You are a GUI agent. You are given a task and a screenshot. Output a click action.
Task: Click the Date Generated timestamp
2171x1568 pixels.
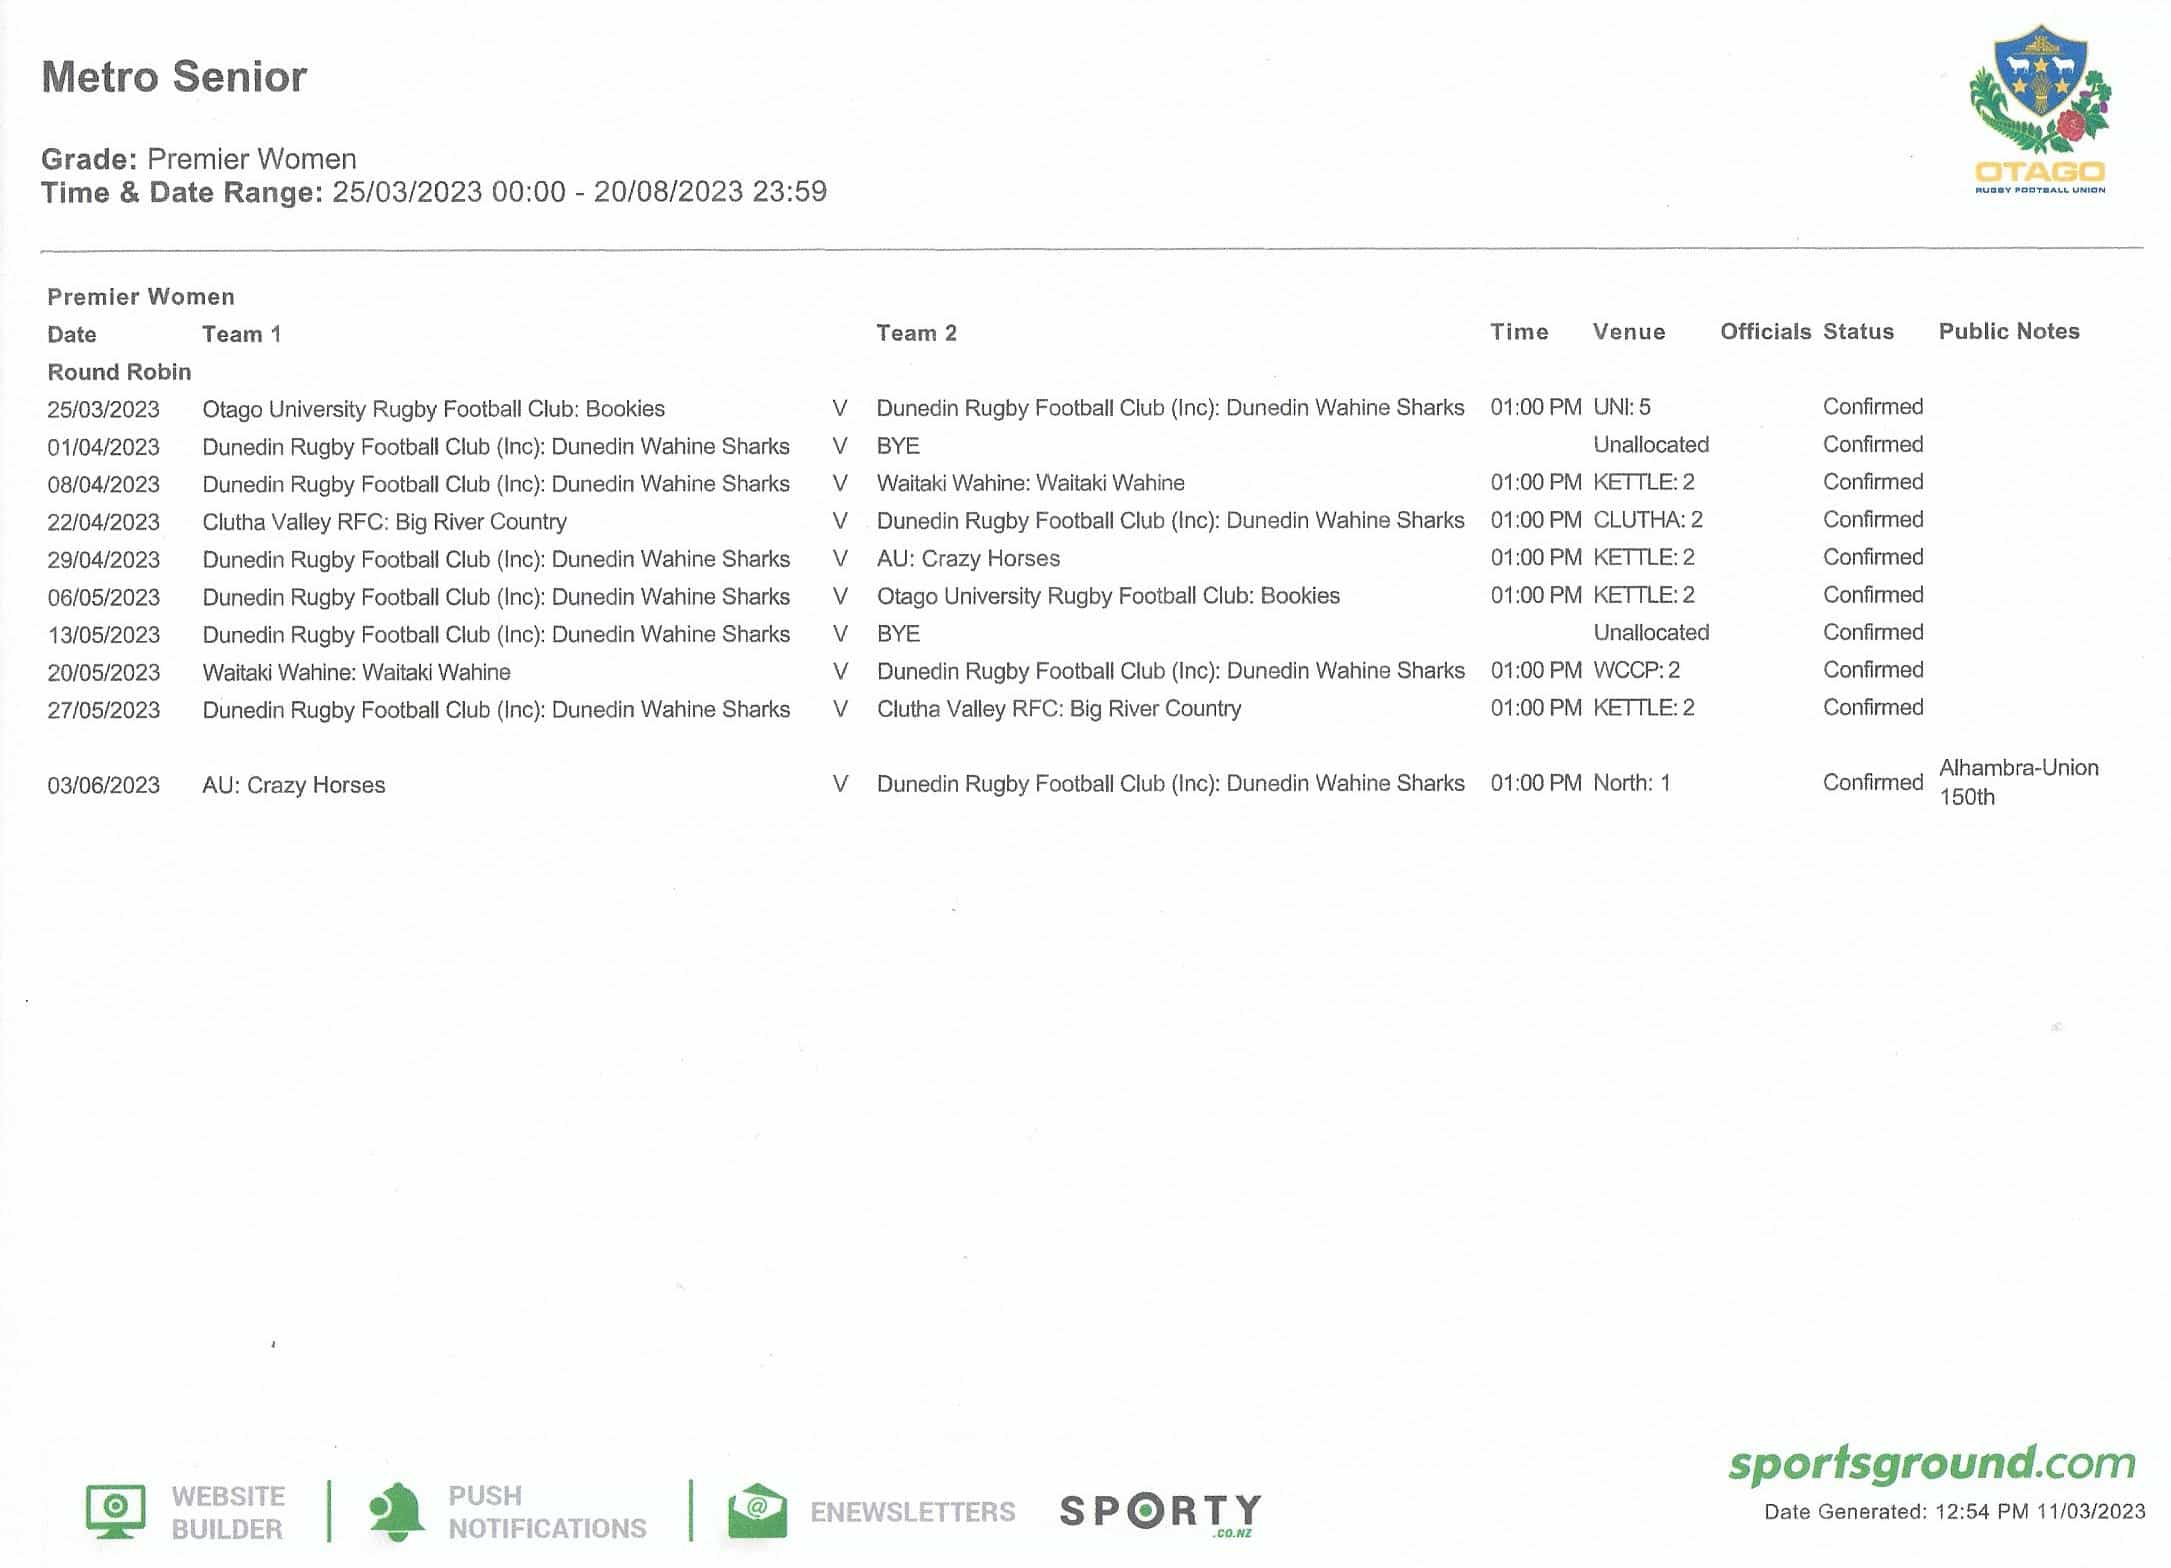pyautogui.click(x=1954, y=1512)
